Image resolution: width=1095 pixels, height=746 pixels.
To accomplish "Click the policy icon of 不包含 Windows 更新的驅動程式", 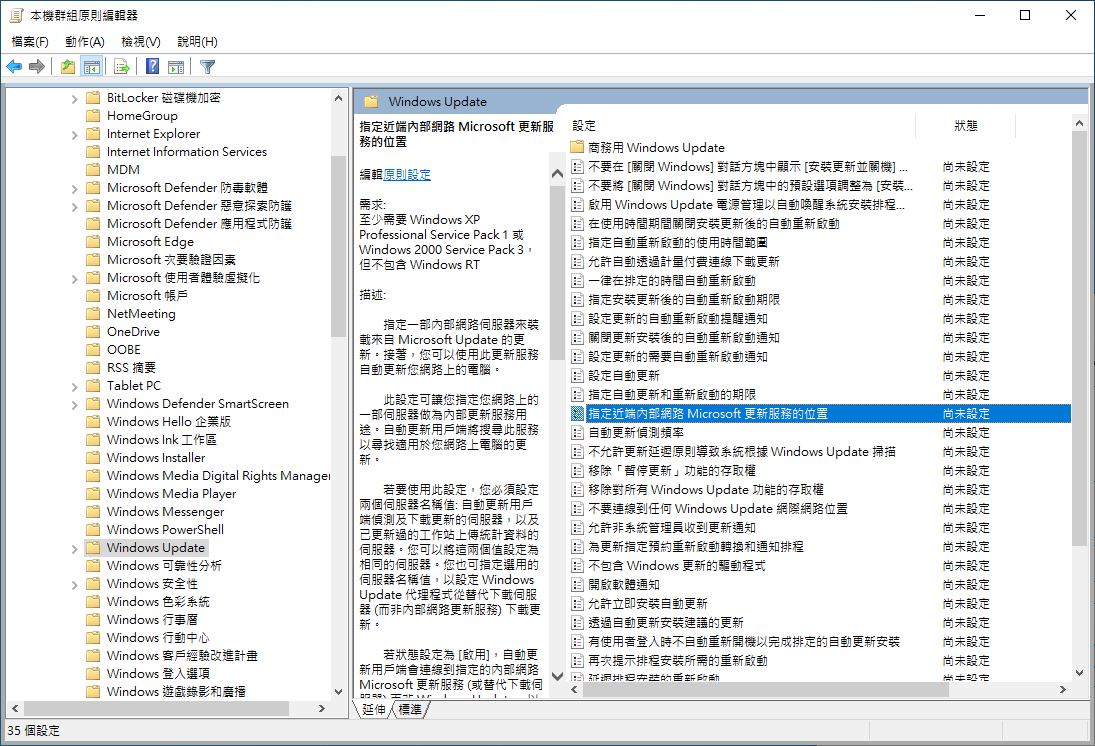I will (578, 565).
